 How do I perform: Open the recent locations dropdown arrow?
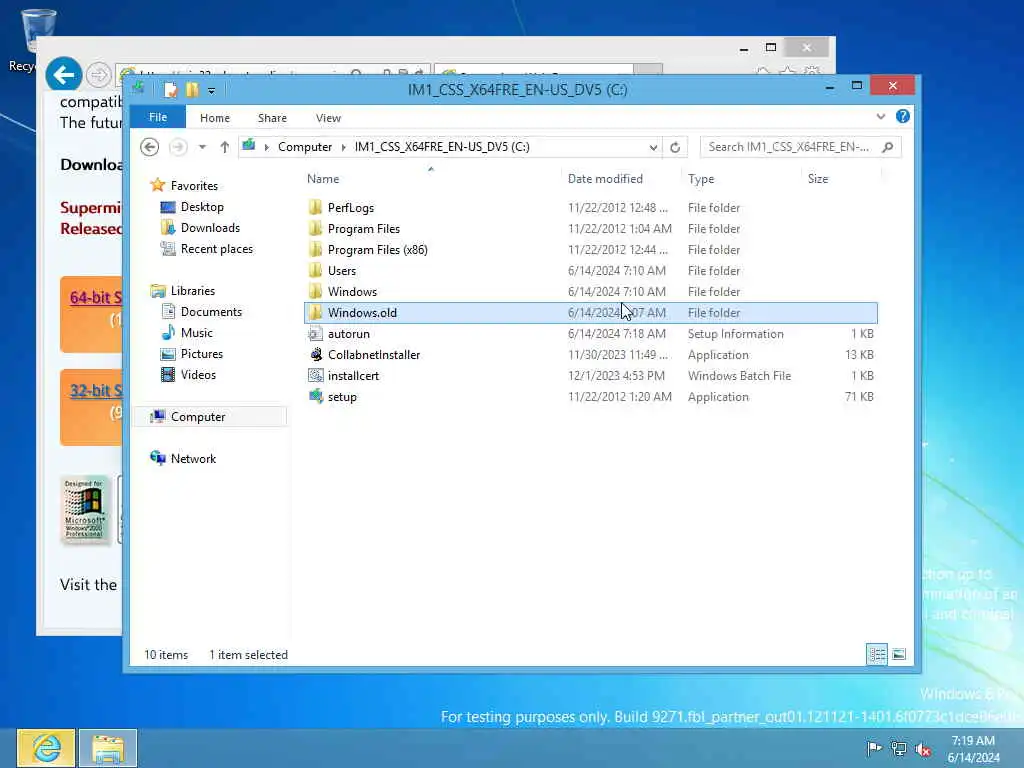[x=202, y=147]
